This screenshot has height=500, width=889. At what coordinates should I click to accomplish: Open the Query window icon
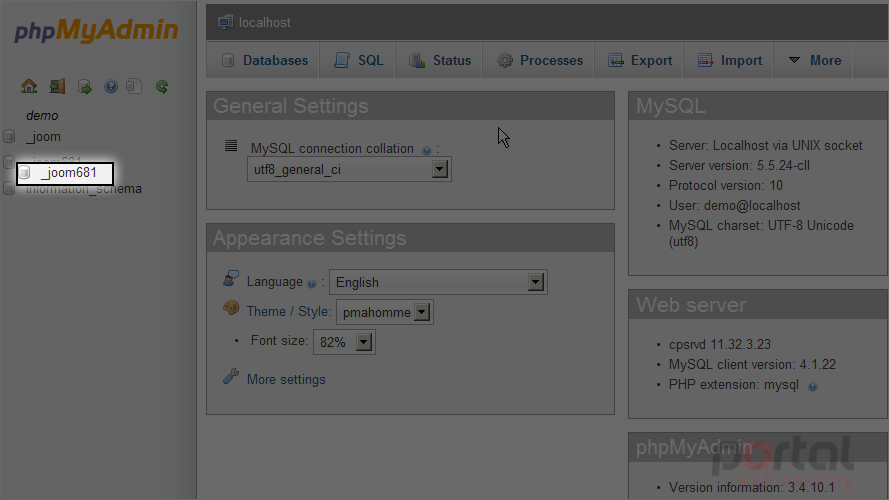[x=84, y=87]
